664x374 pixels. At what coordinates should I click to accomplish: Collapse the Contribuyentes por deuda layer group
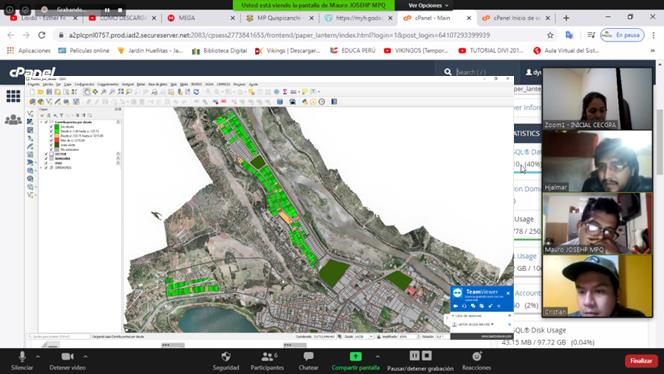[x=41, y=122]
